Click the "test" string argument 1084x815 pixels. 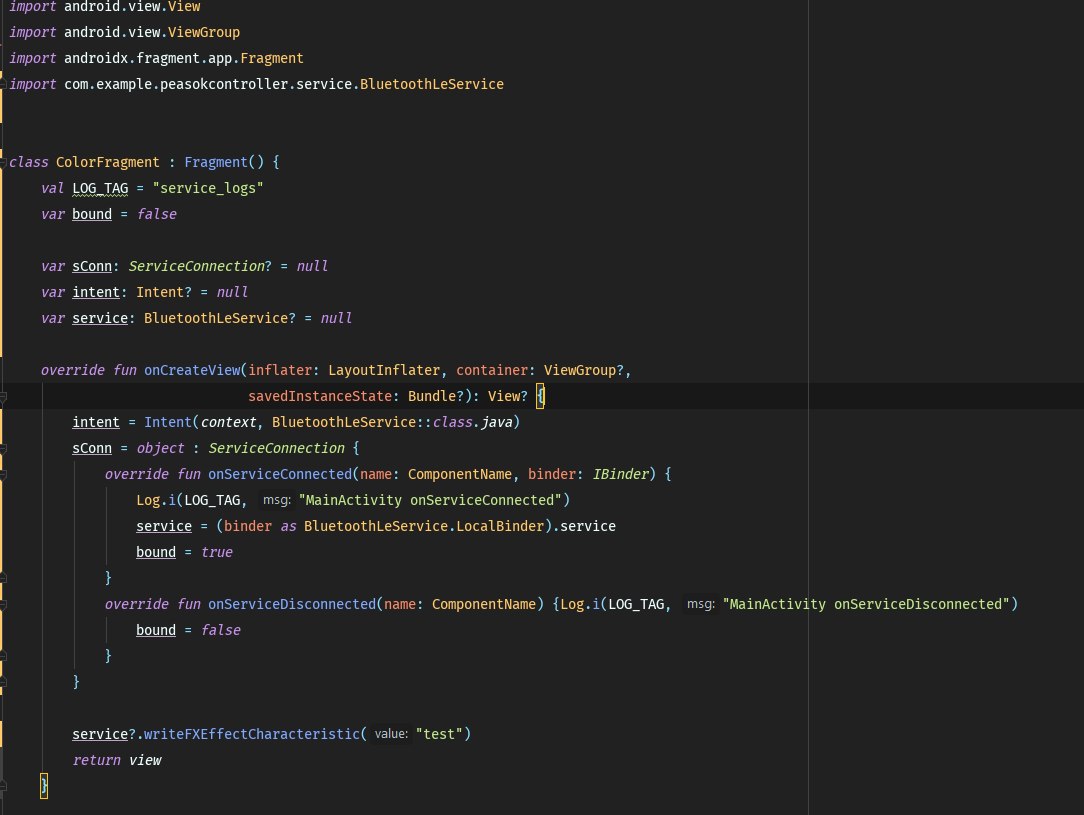coord(439,735)
